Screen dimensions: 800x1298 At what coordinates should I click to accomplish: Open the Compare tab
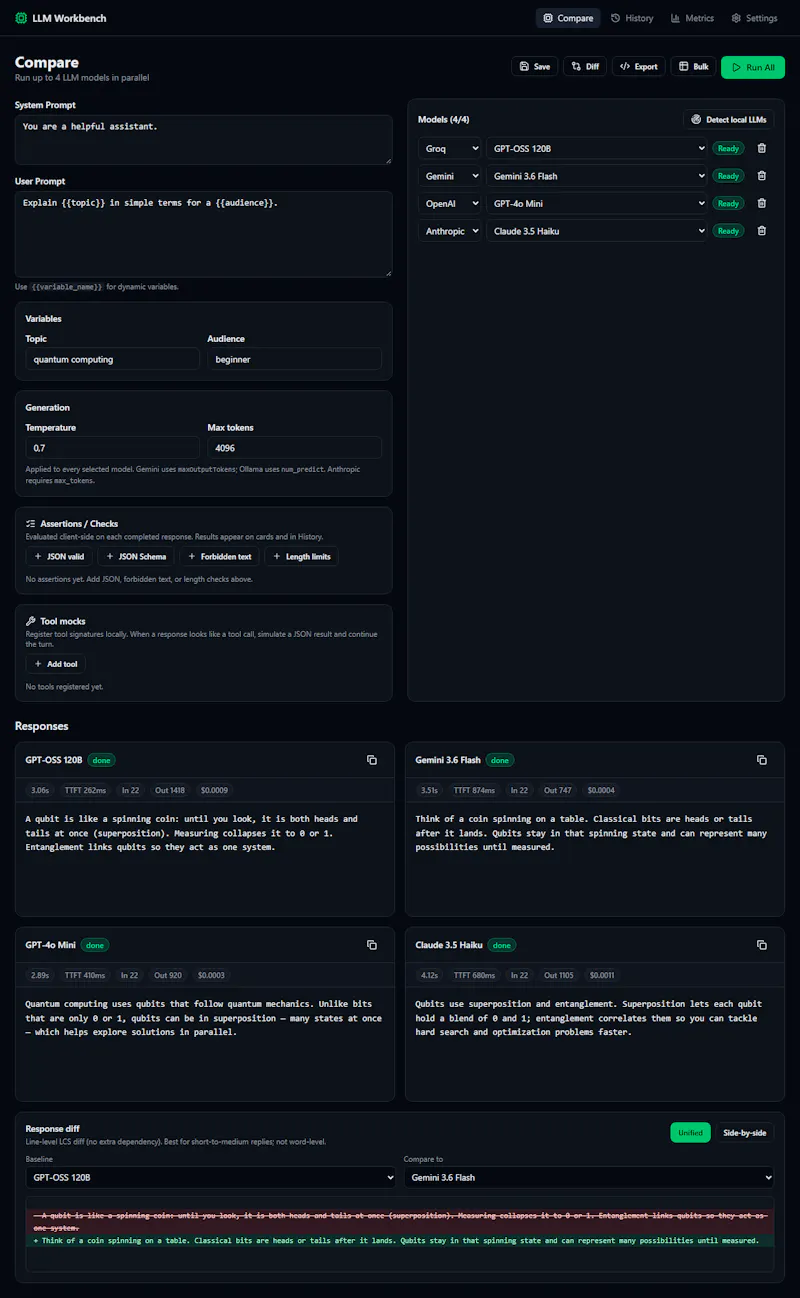click(568, 18)
